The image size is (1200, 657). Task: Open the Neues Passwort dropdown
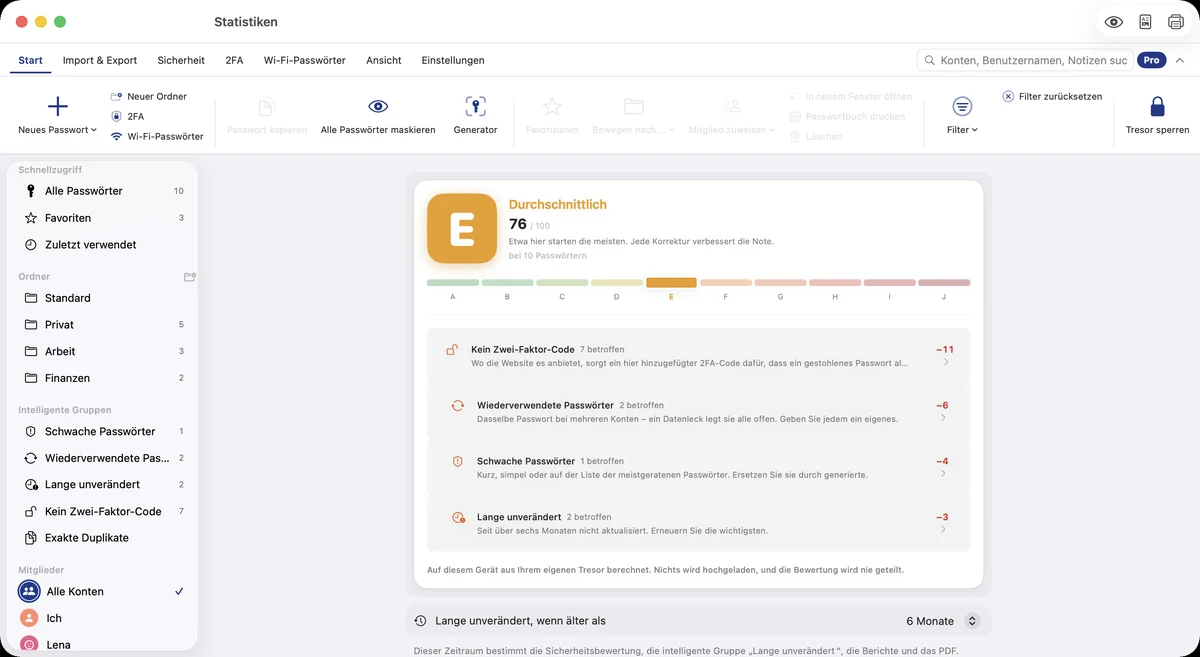(x=58, y=116)
